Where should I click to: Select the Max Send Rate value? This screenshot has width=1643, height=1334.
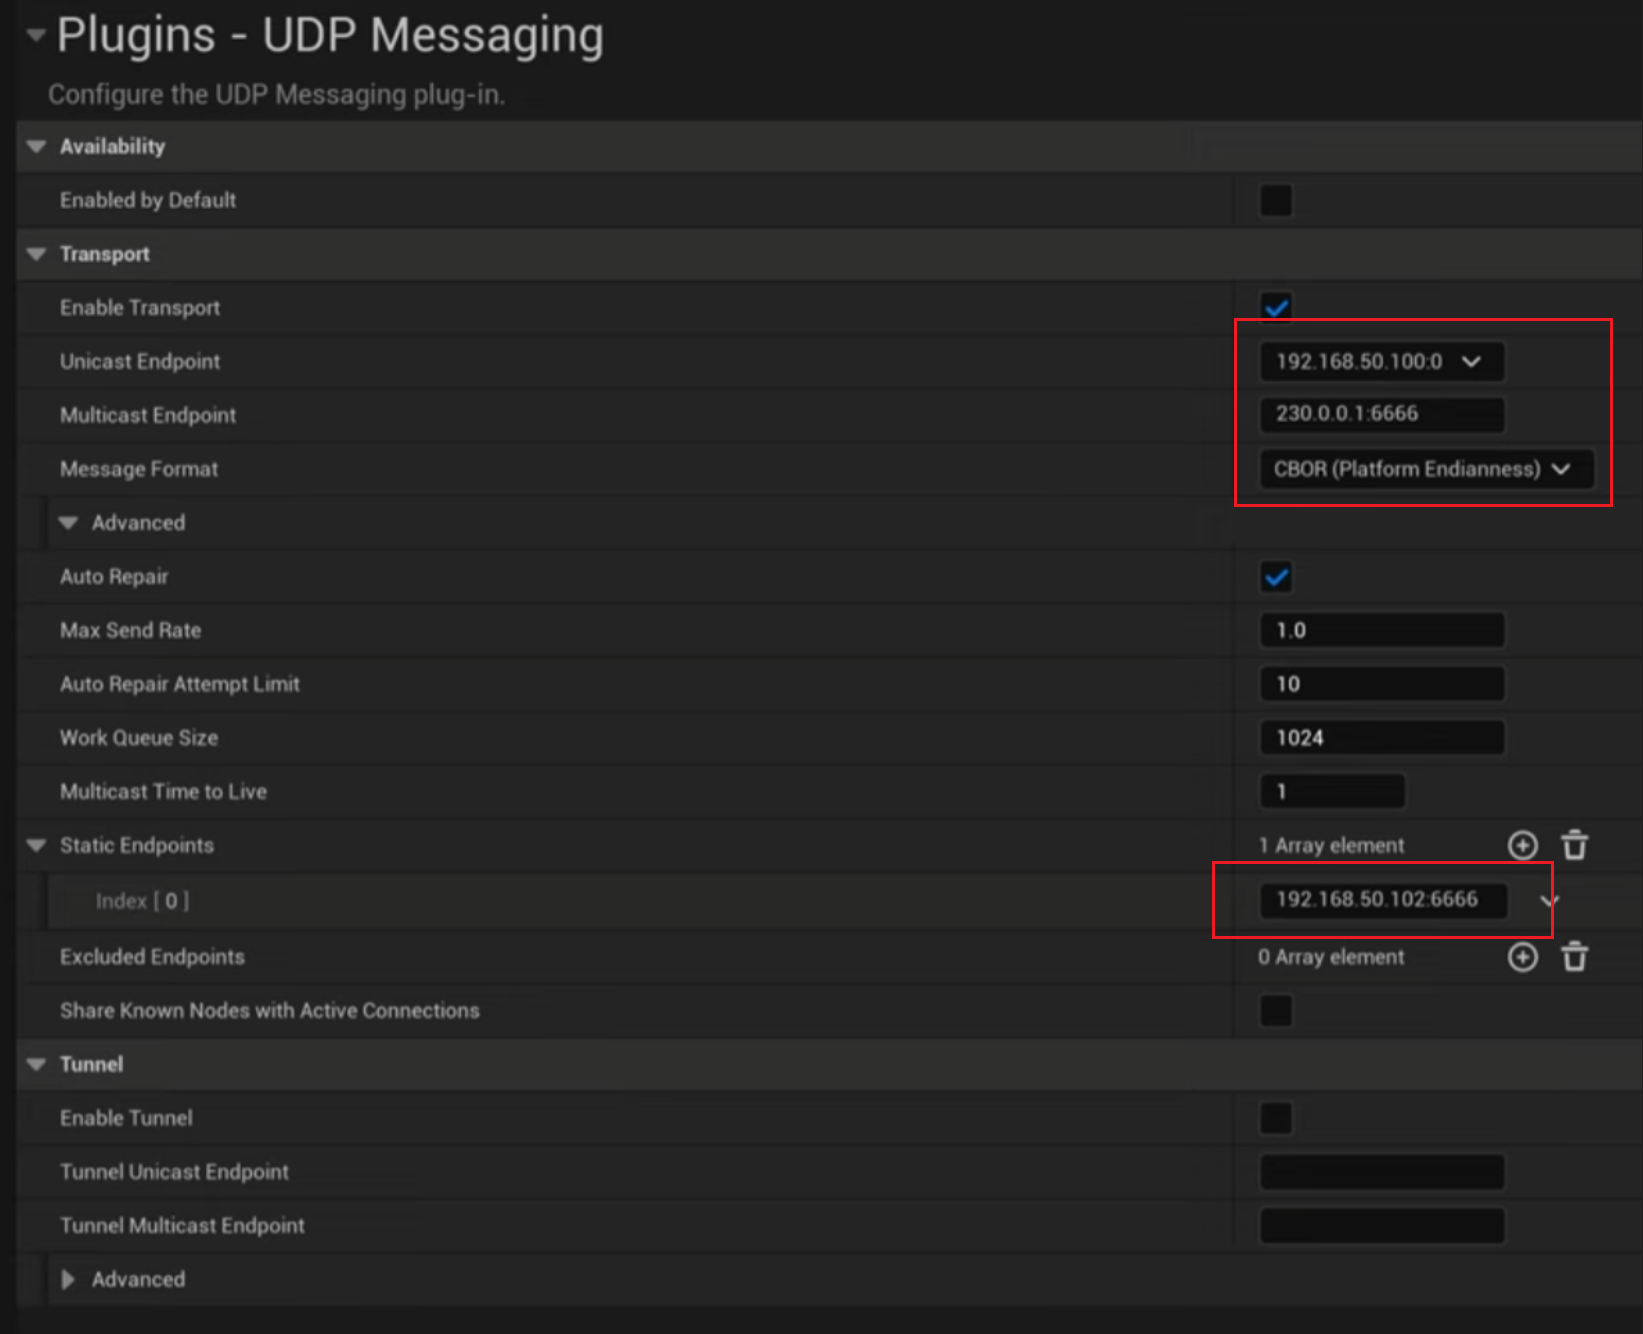coord(1380,630)
